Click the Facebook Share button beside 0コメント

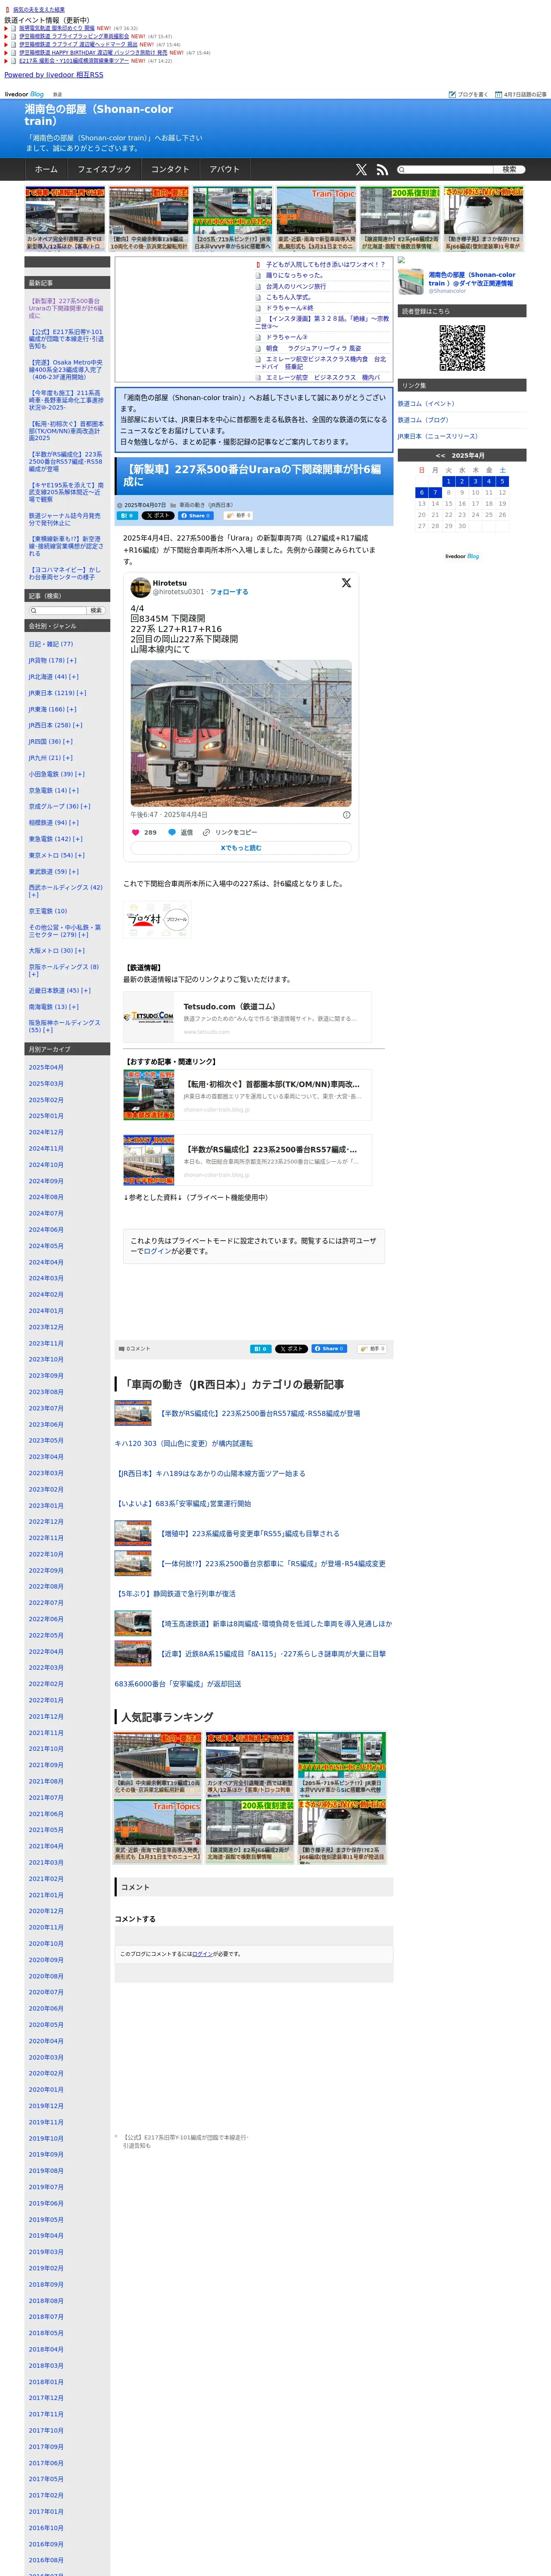pos(329,1349)
